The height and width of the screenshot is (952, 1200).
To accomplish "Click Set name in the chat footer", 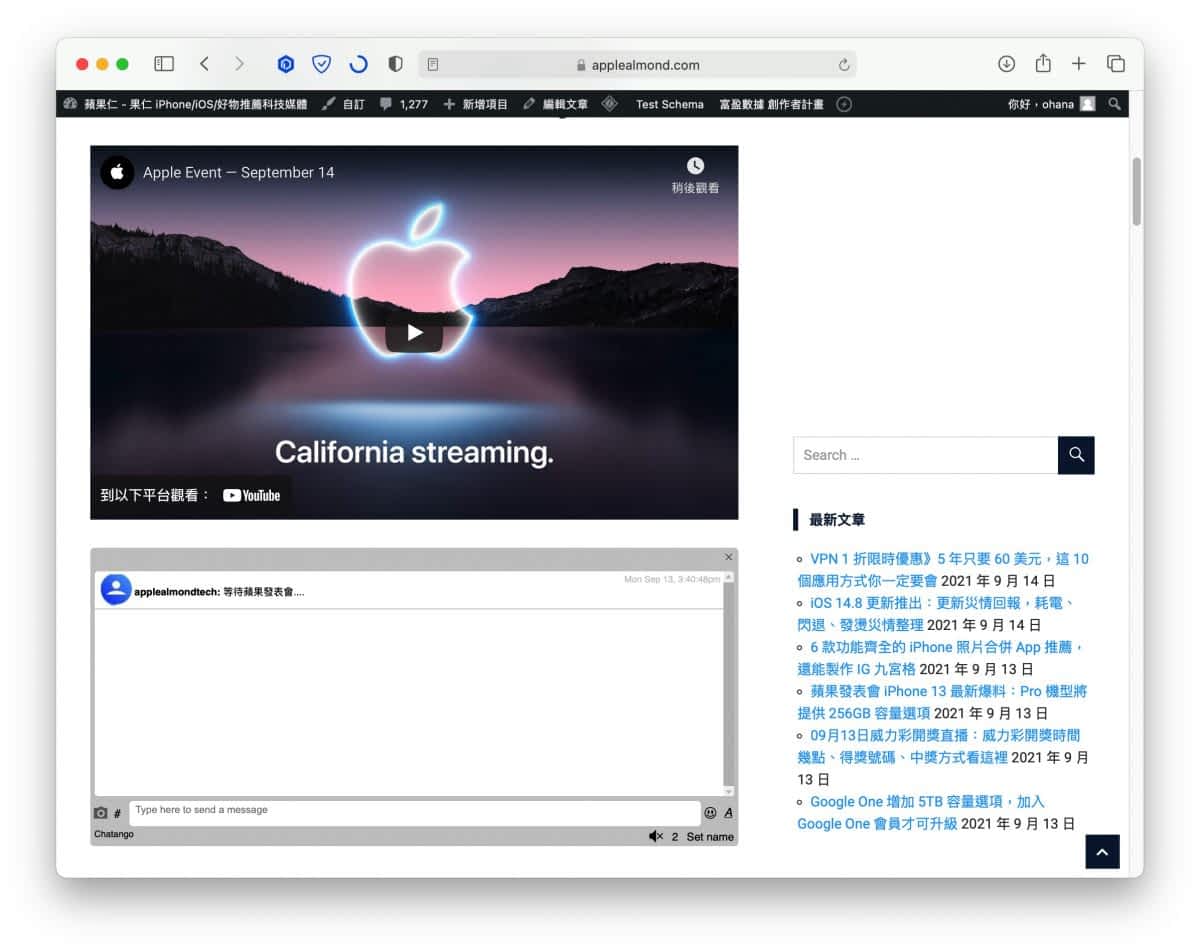I will coord(710,836).
